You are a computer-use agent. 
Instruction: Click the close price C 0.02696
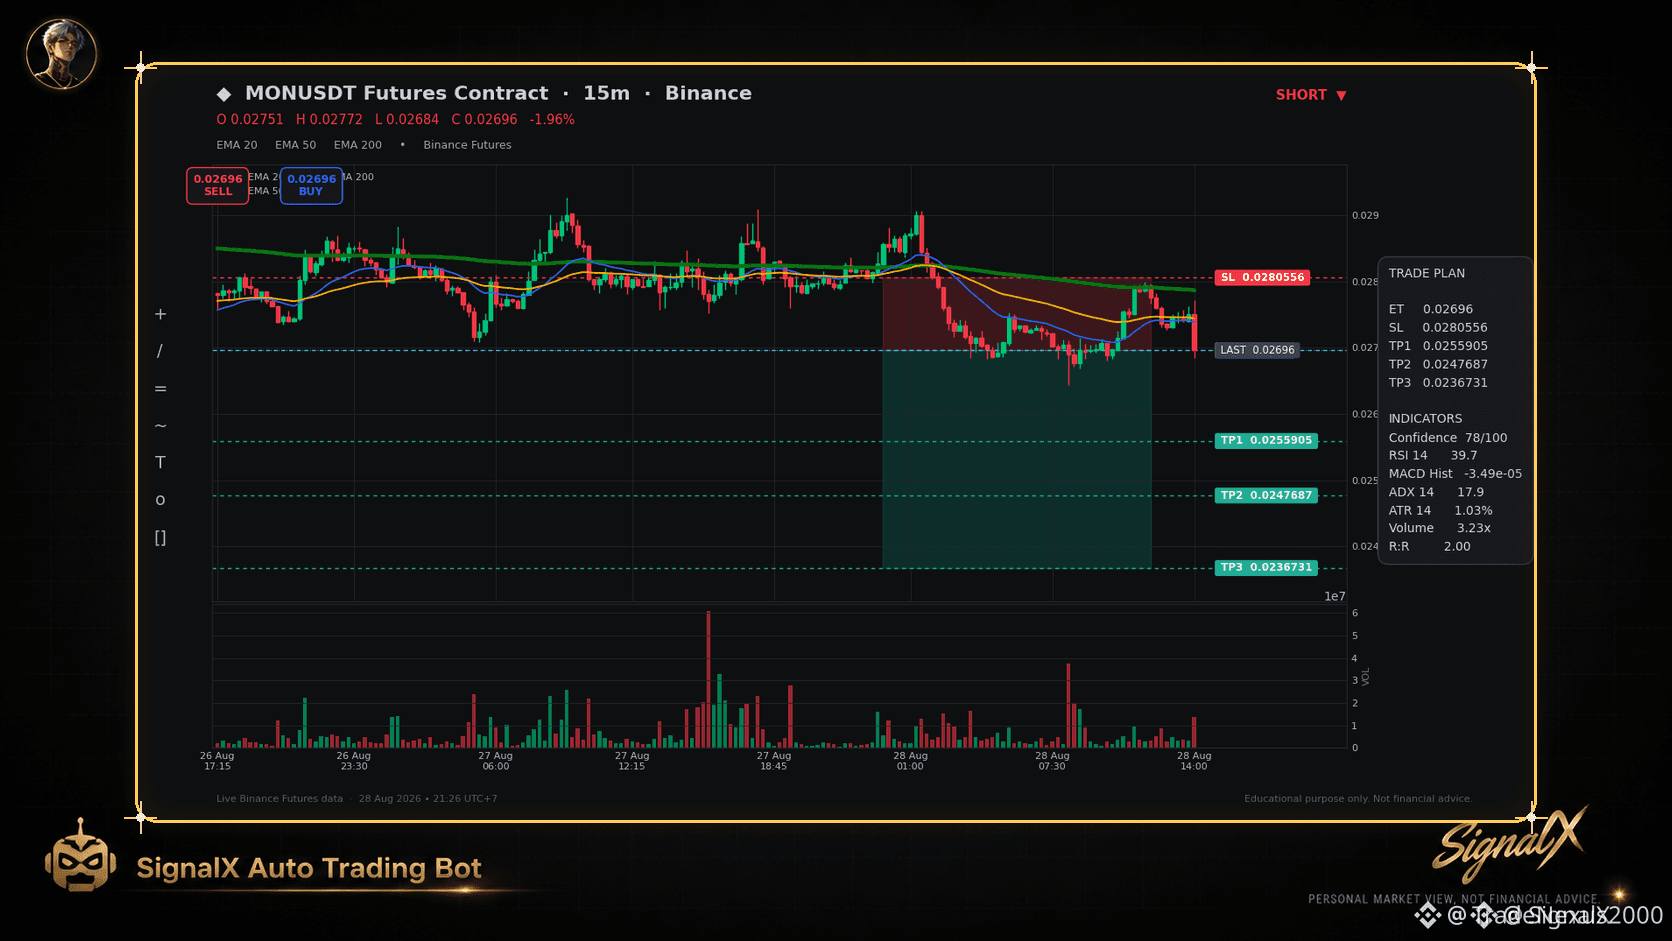[x=484, y=119]
